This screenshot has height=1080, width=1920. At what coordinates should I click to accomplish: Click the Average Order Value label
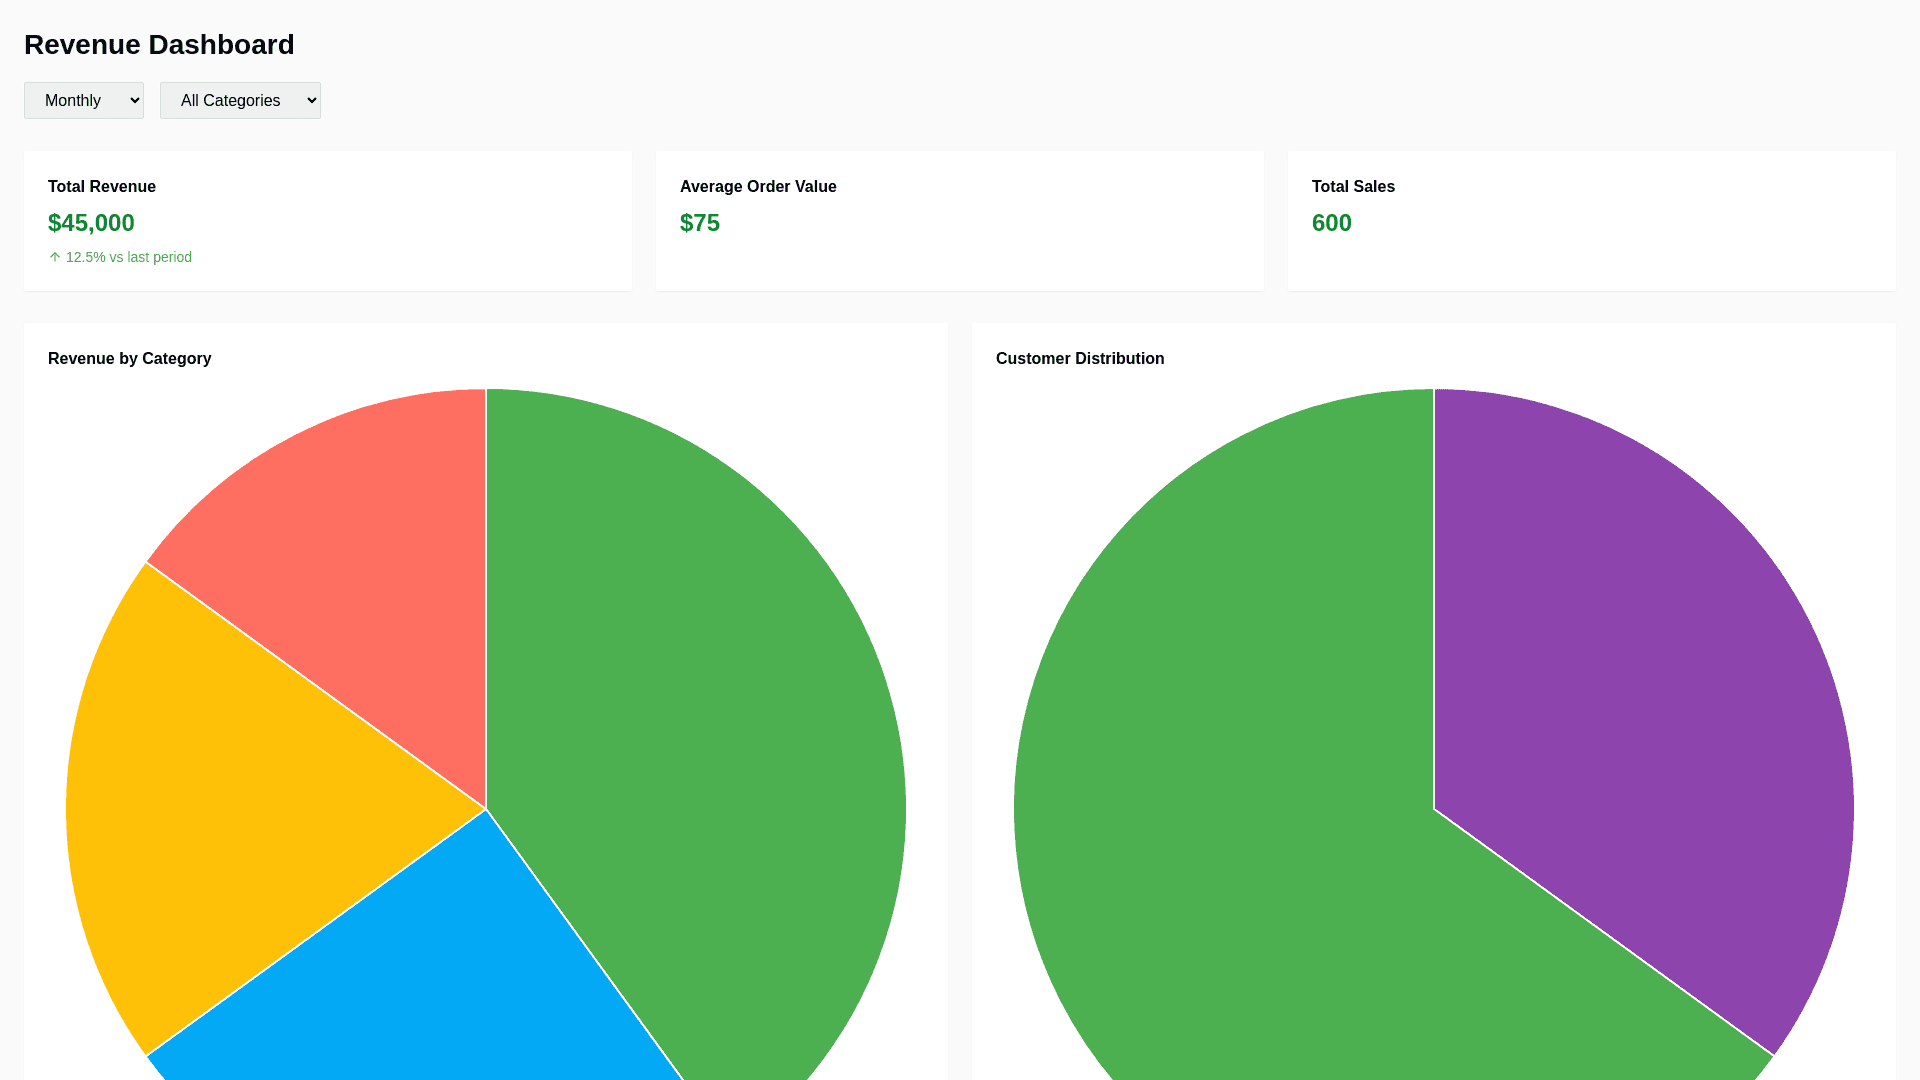click(758, 187)
